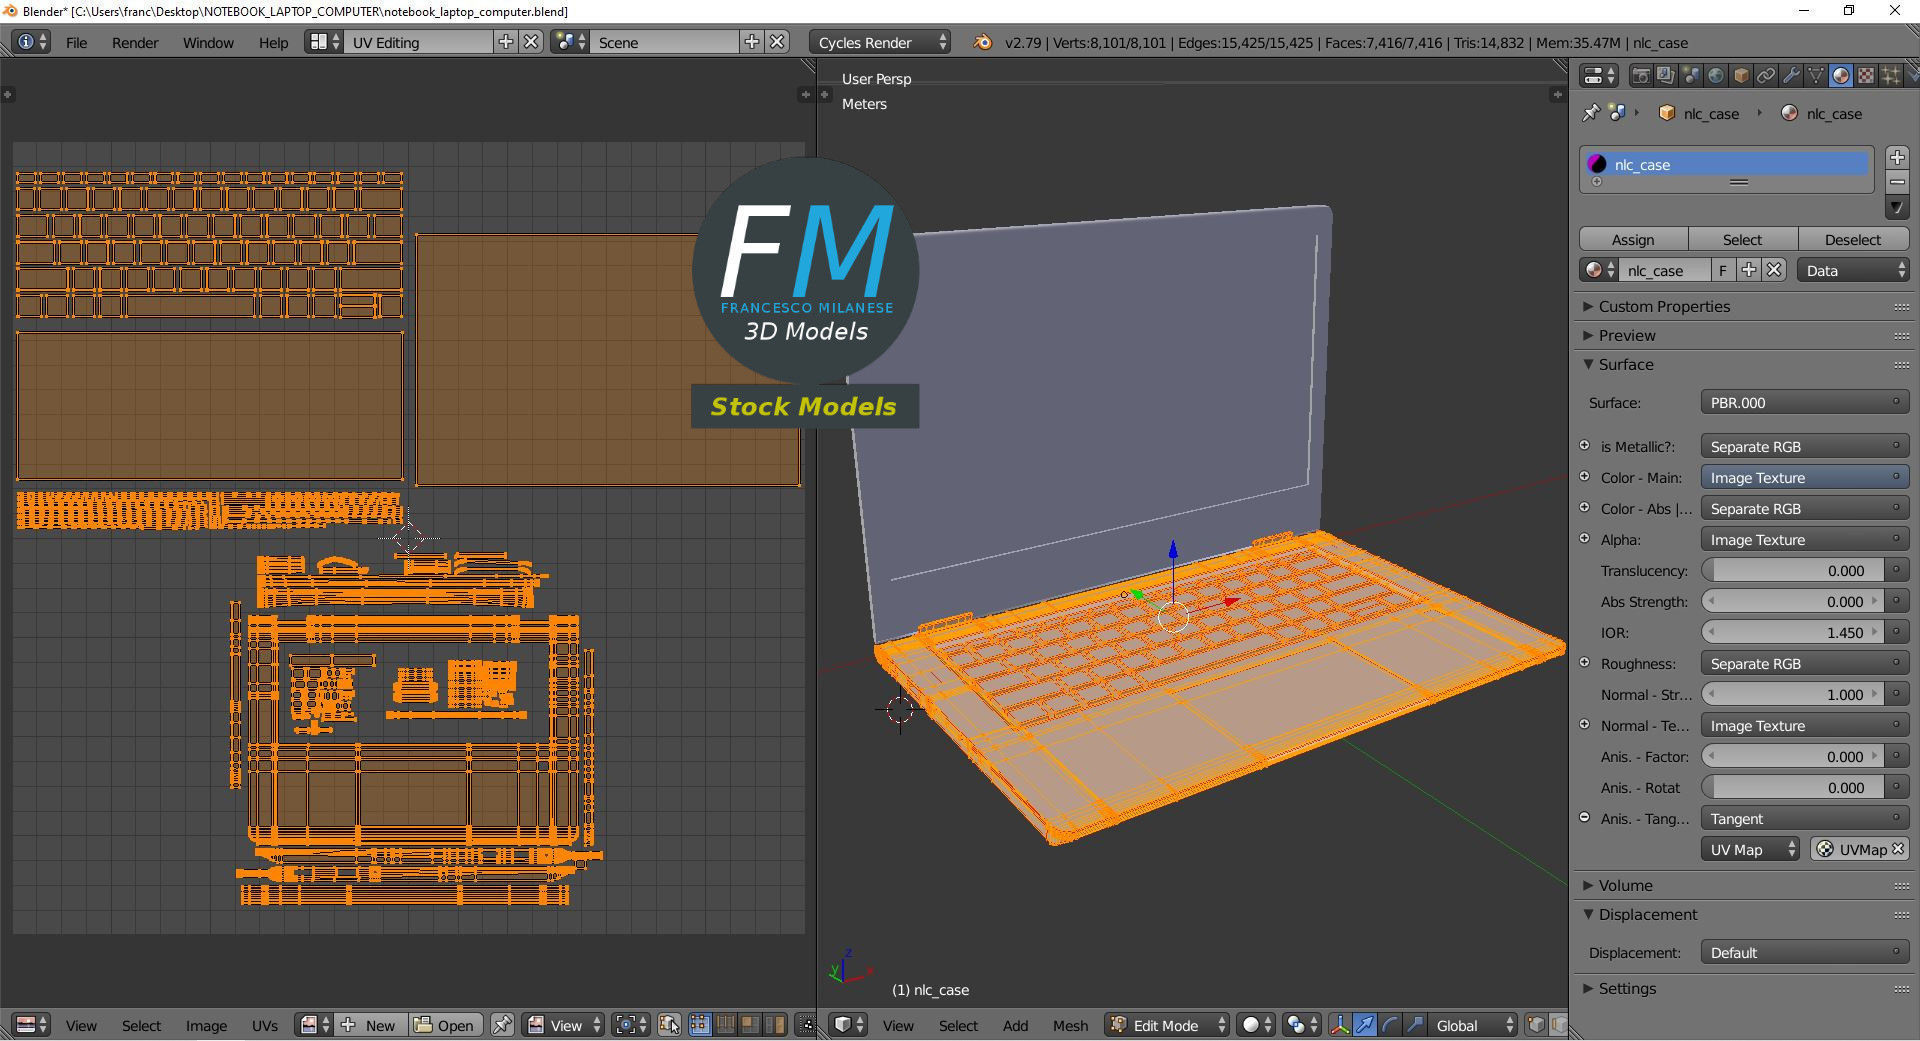Viewport: 1920px width, 1041px height.
Task: Open the Edit Mode selector dropdown
Action: tap(1167, 1025)
